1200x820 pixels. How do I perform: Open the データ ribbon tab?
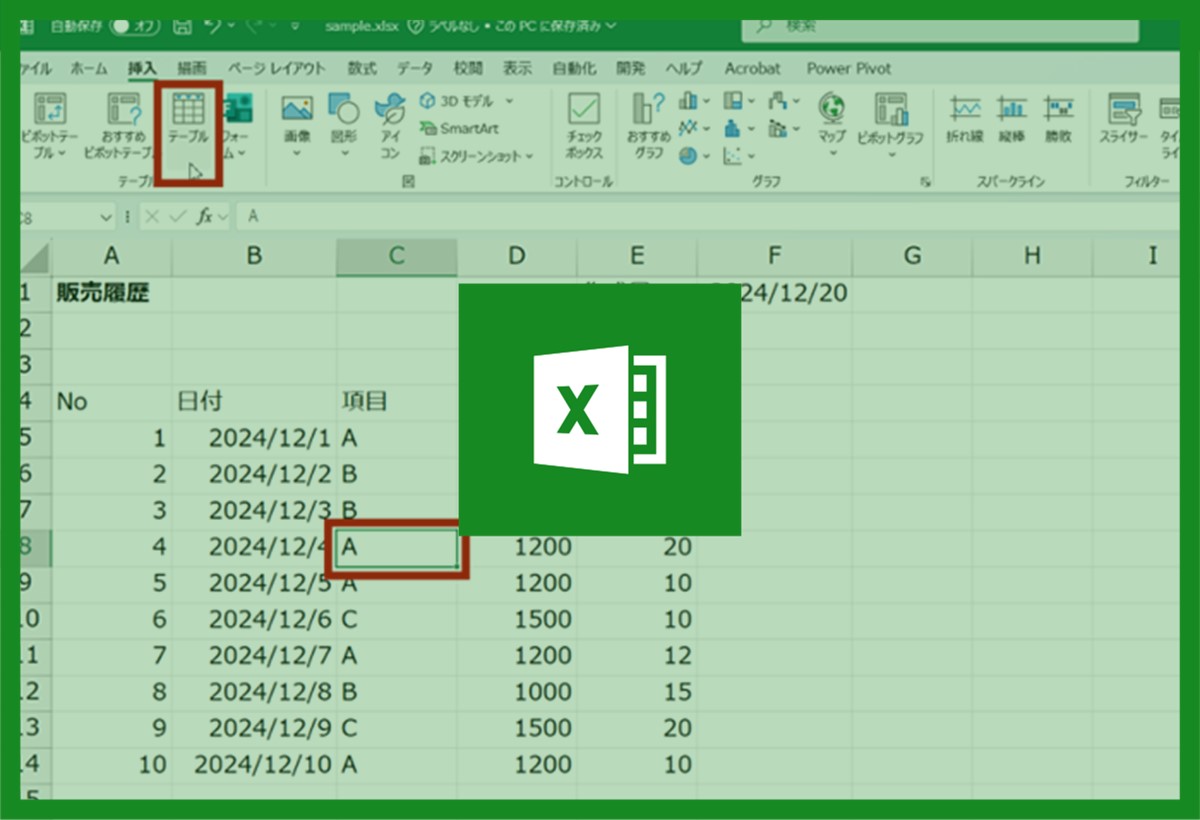(414, 69)
